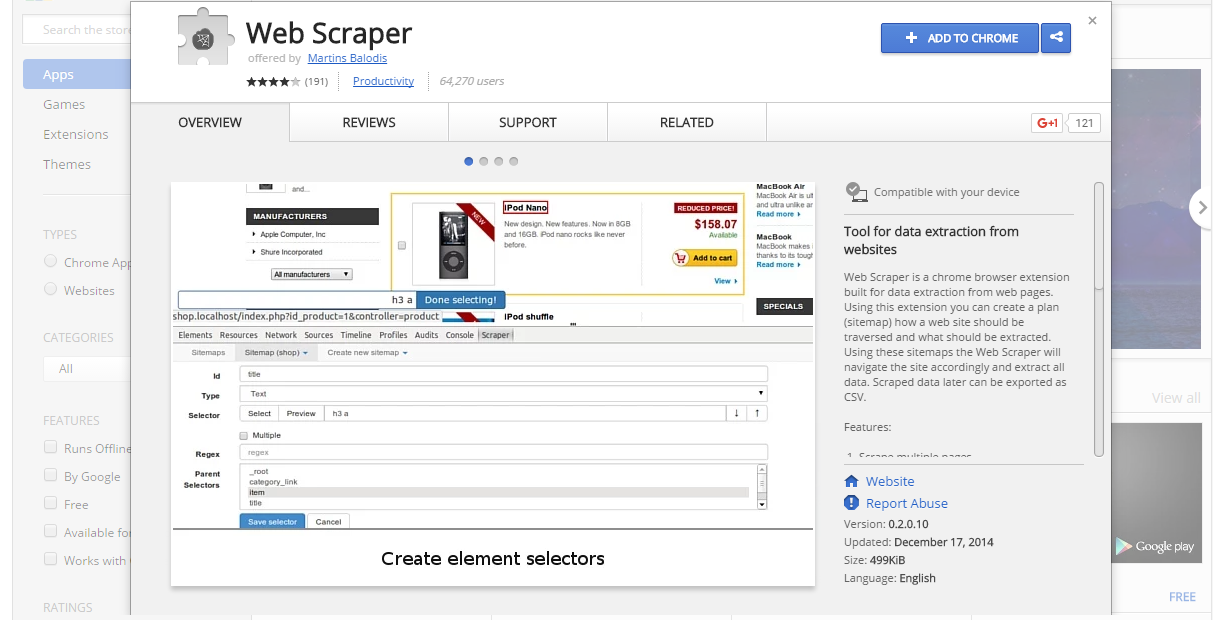Switch to the Related tab
The width and height of the screenshot is (1222, 620).
click(x=687, y=122)
